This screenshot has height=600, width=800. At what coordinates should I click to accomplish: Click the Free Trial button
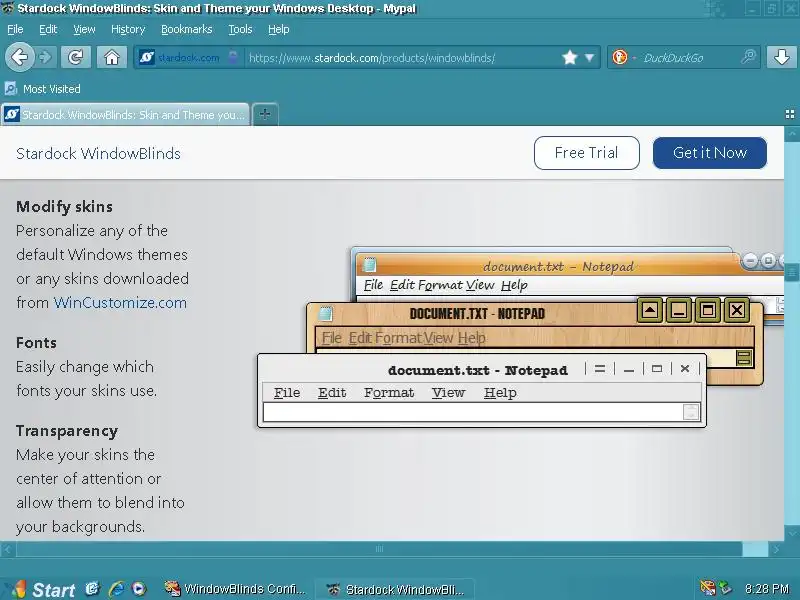tap(587, 153)
